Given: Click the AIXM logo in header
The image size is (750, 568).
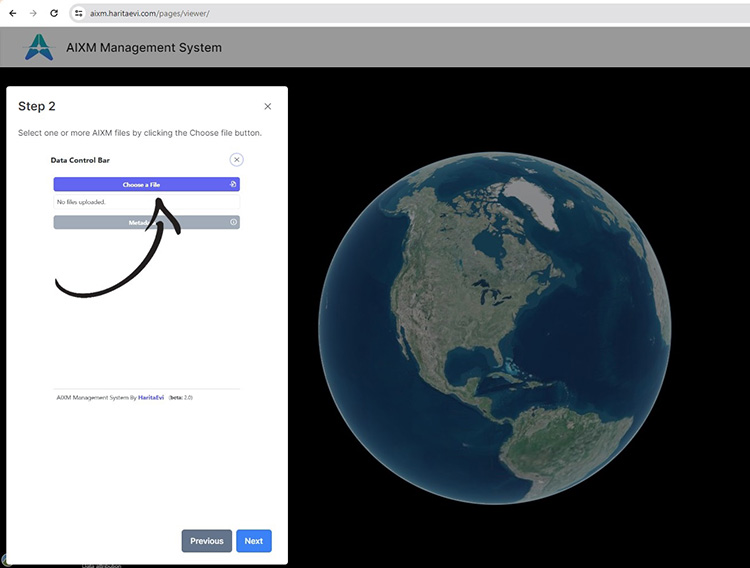Looking at the screenshot, I should 38,47.
